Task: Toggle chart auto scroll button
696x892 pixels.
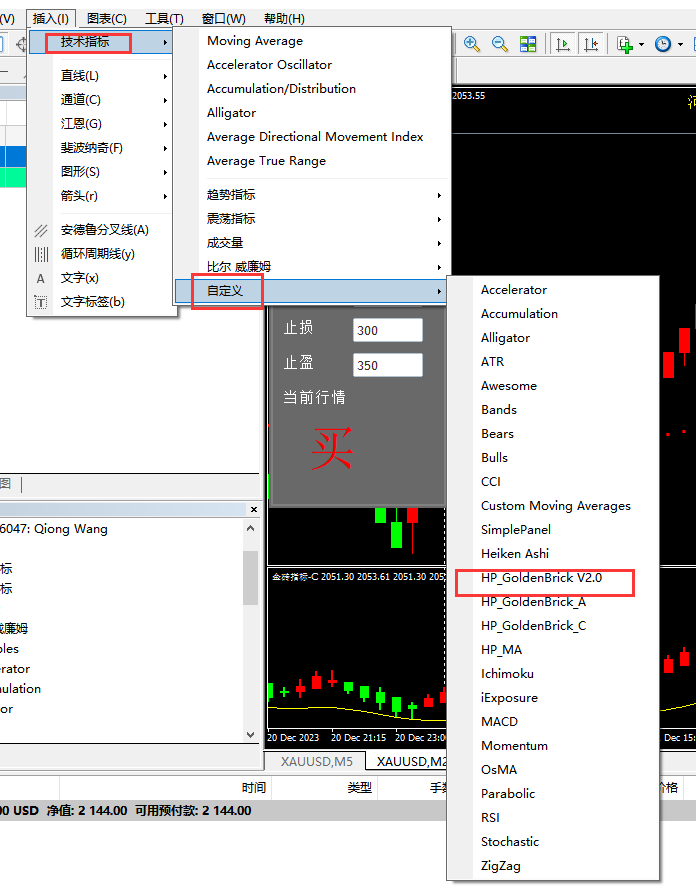Action: pyautogui.click(x=563, y=44)
